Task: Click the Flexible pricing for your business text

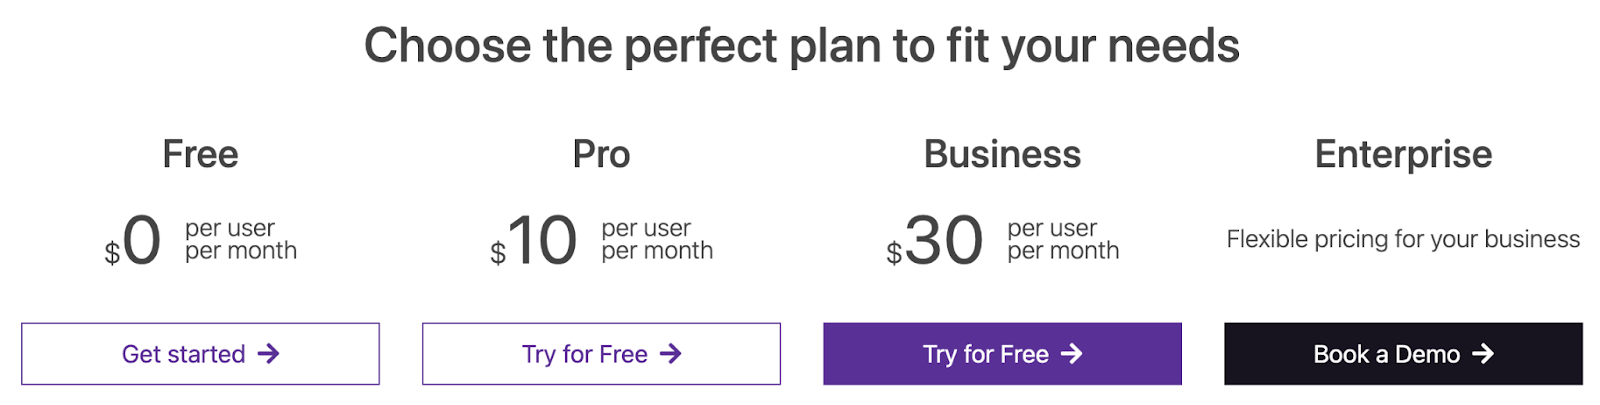Action: [1403, 240]
